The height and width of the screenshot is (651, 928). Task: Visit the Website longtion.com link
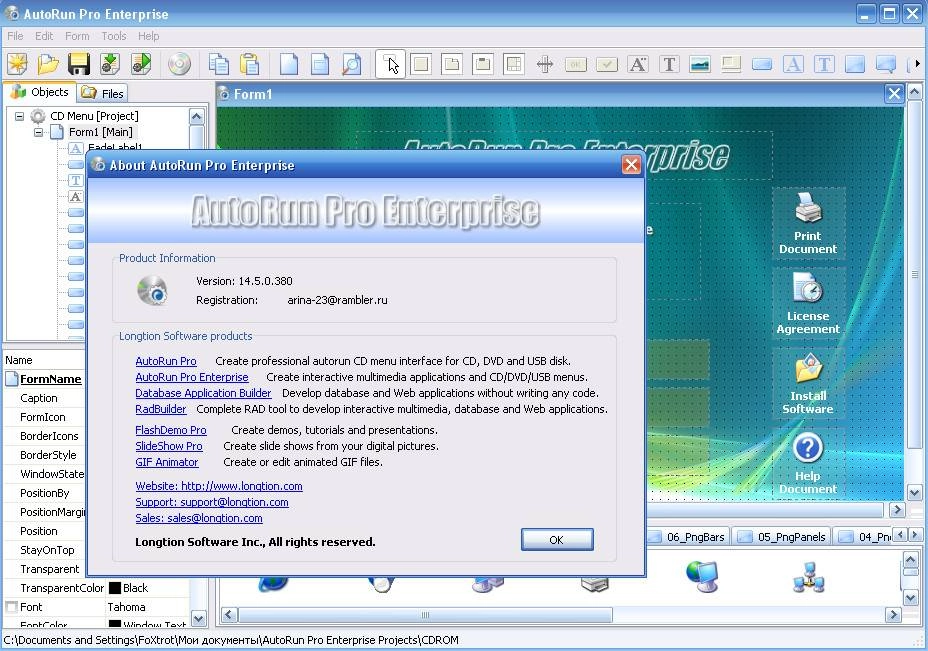219,486
